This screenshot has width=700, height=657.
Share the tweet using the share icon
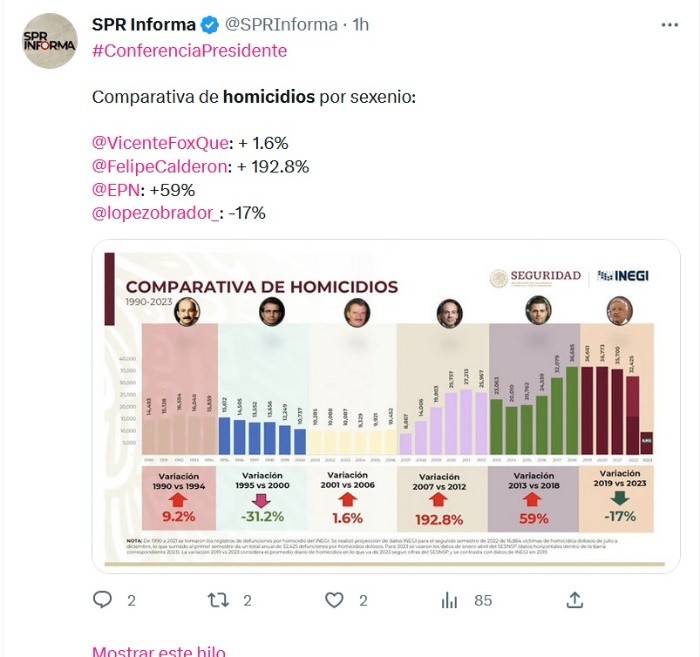click(574, 600)
